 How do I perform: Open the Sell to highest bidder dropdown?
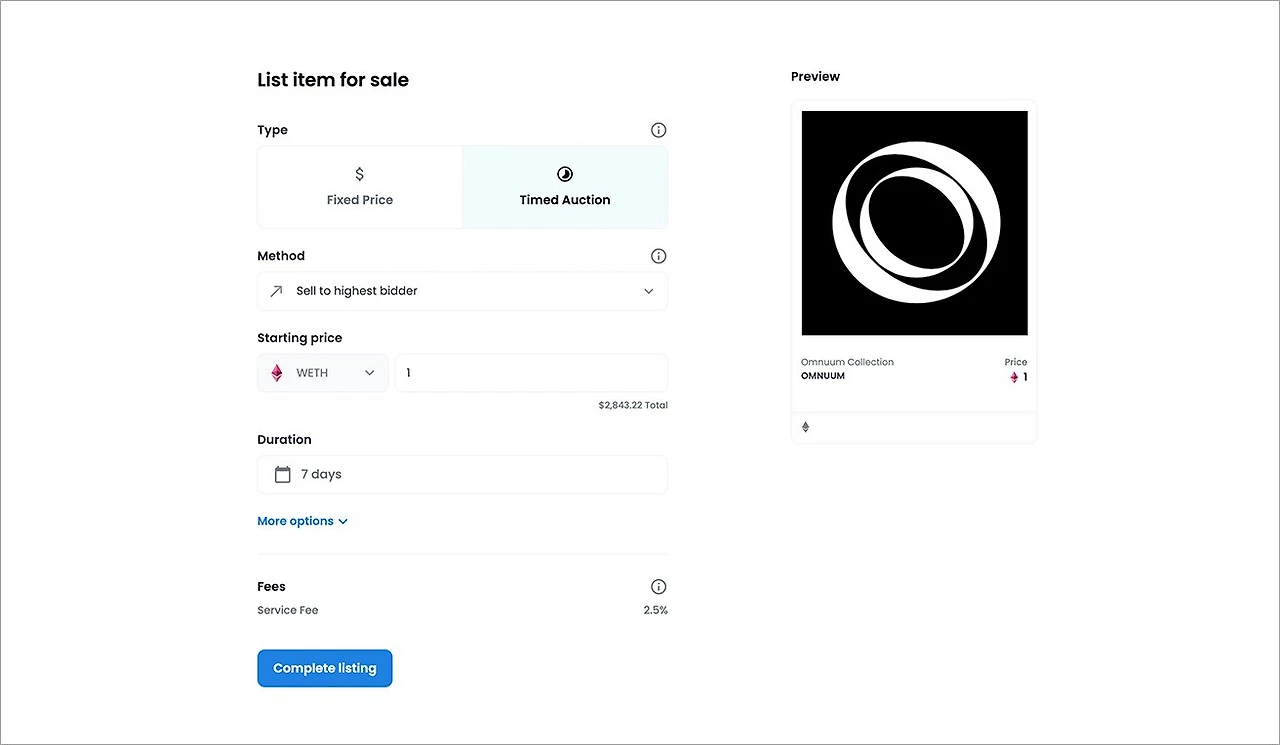462,291
